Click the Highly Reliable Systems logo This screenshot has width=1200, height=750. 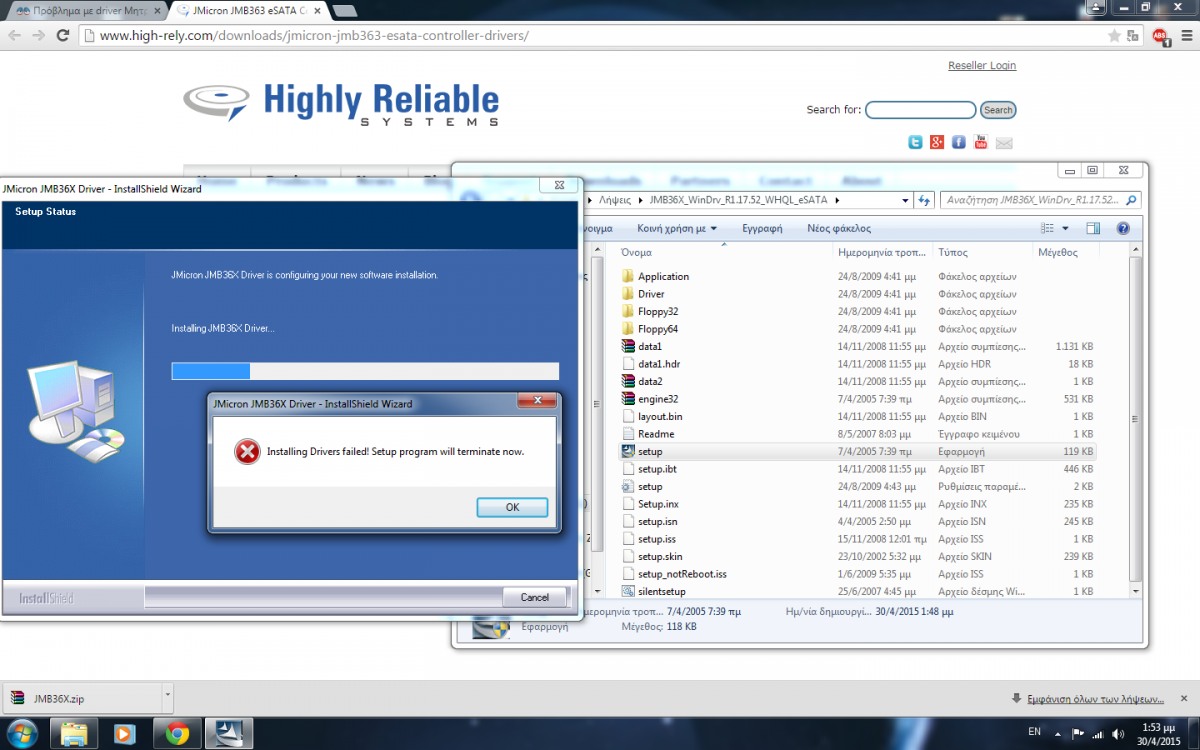click(x=341, y=104)
